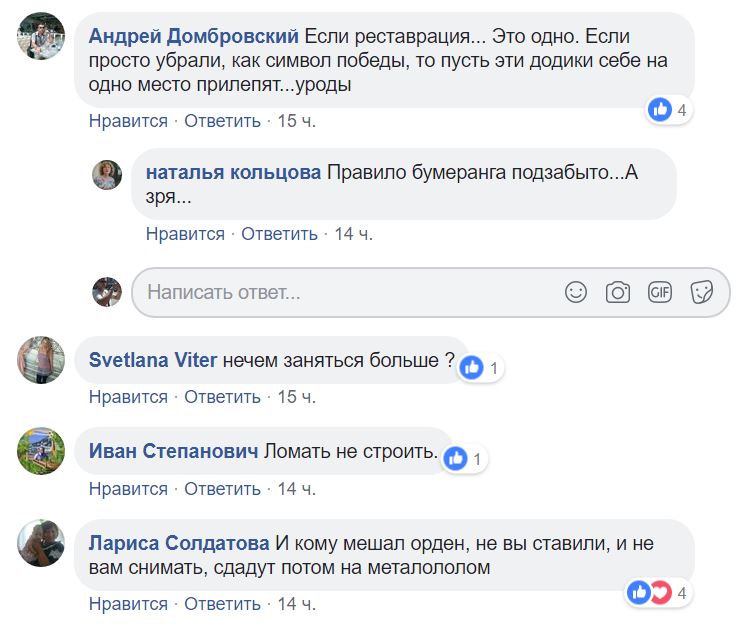Click the "14 ч." timestamp on Лариса Солдатова's comment
Viewport: 744px width, 631px height.
[x=296, y=604]
